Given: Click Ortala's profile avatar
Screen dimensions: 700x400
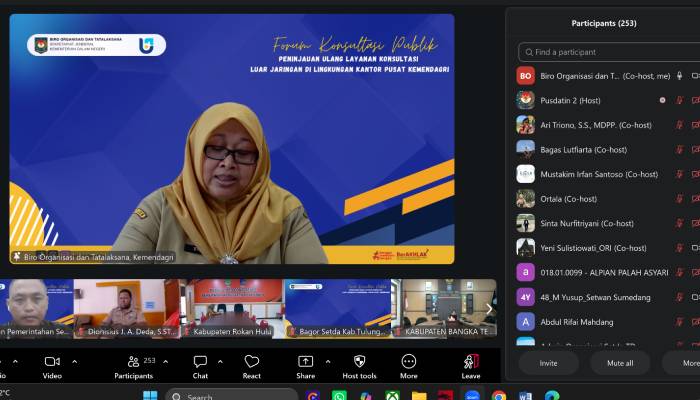Looking at the screenshot, I should 525,199.
